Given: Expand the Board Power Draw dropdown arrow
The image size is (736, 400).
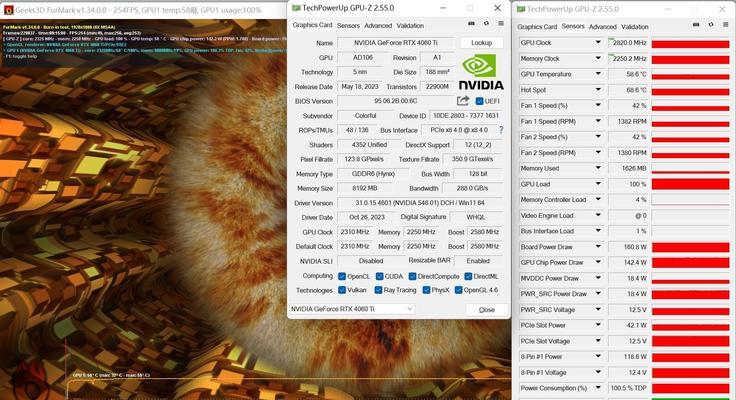Looking at the screenshot, I should pos(598,246).
